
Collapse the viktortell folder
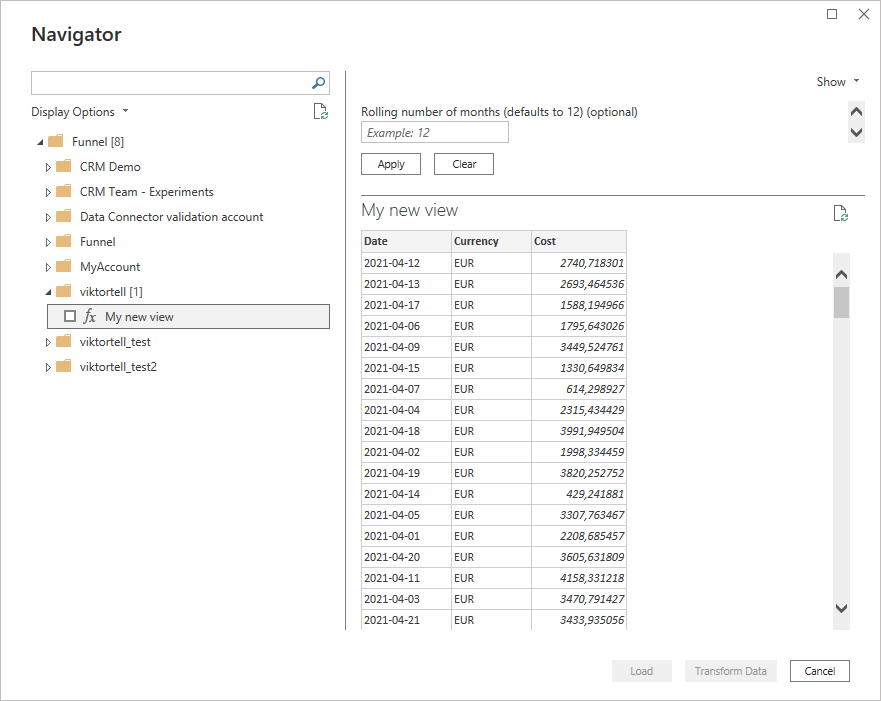[48, 292]
